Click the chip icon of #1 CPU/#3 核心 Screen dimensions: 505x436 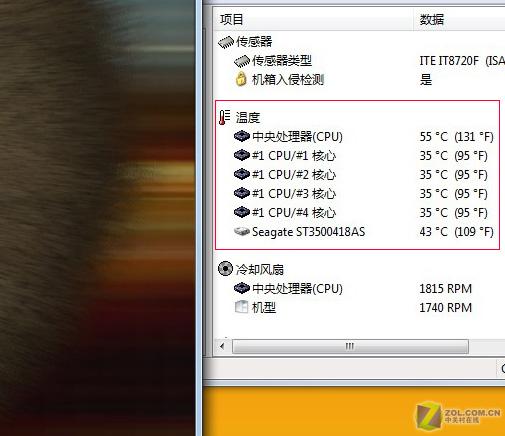point(242,193)
